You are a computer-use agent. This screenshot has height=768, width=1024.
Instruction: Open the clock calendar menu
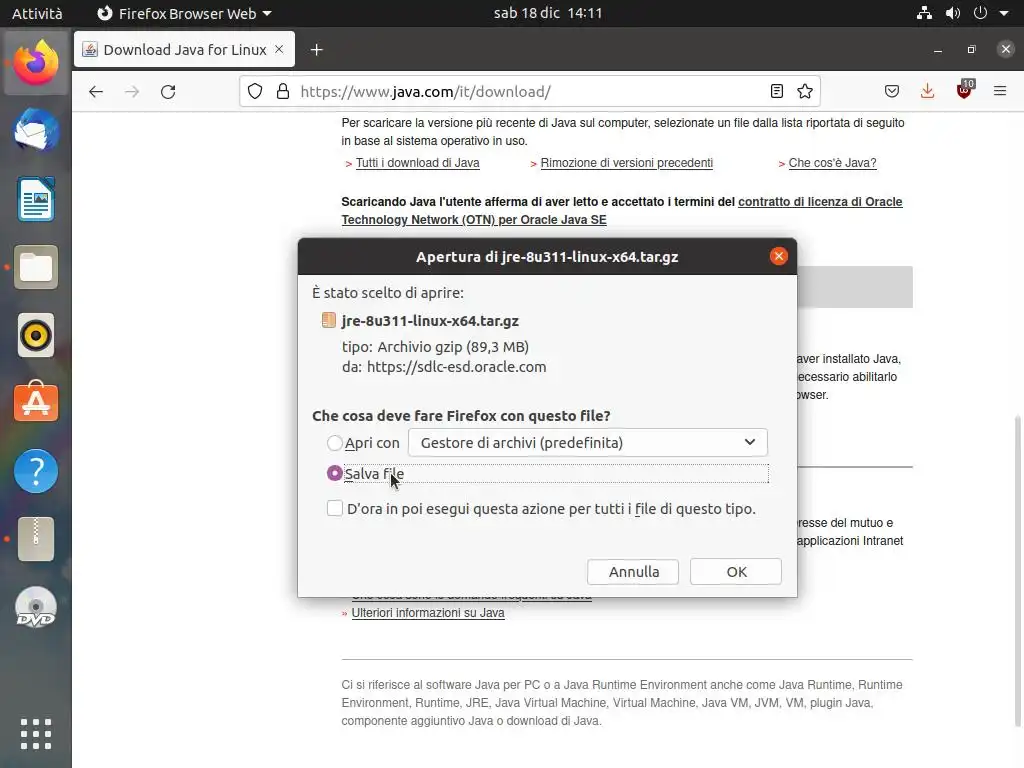point(548,13)
